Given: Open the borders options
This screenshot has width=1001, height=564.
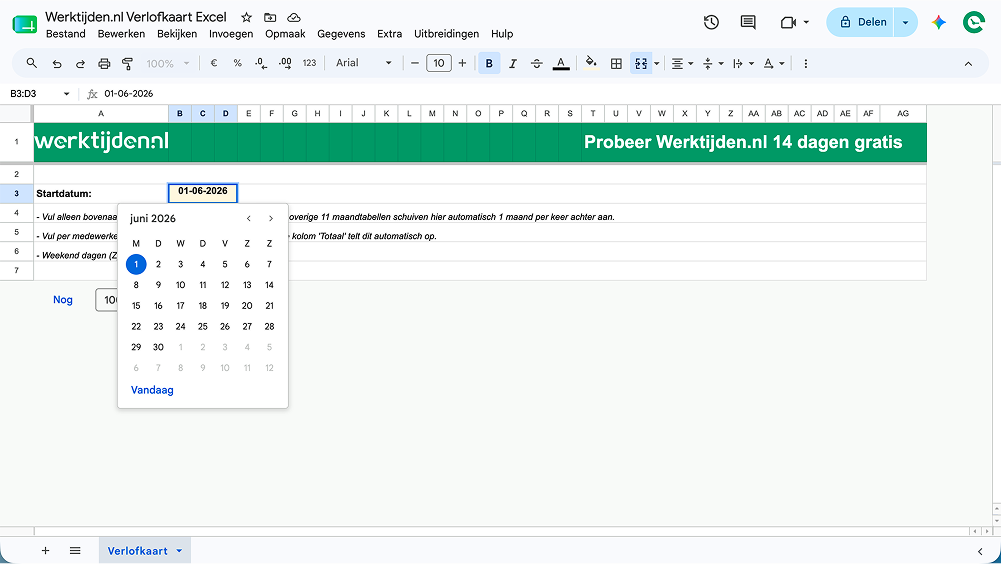Looking at the screenshot, I should pyautogui.click(x=616, y=63).
